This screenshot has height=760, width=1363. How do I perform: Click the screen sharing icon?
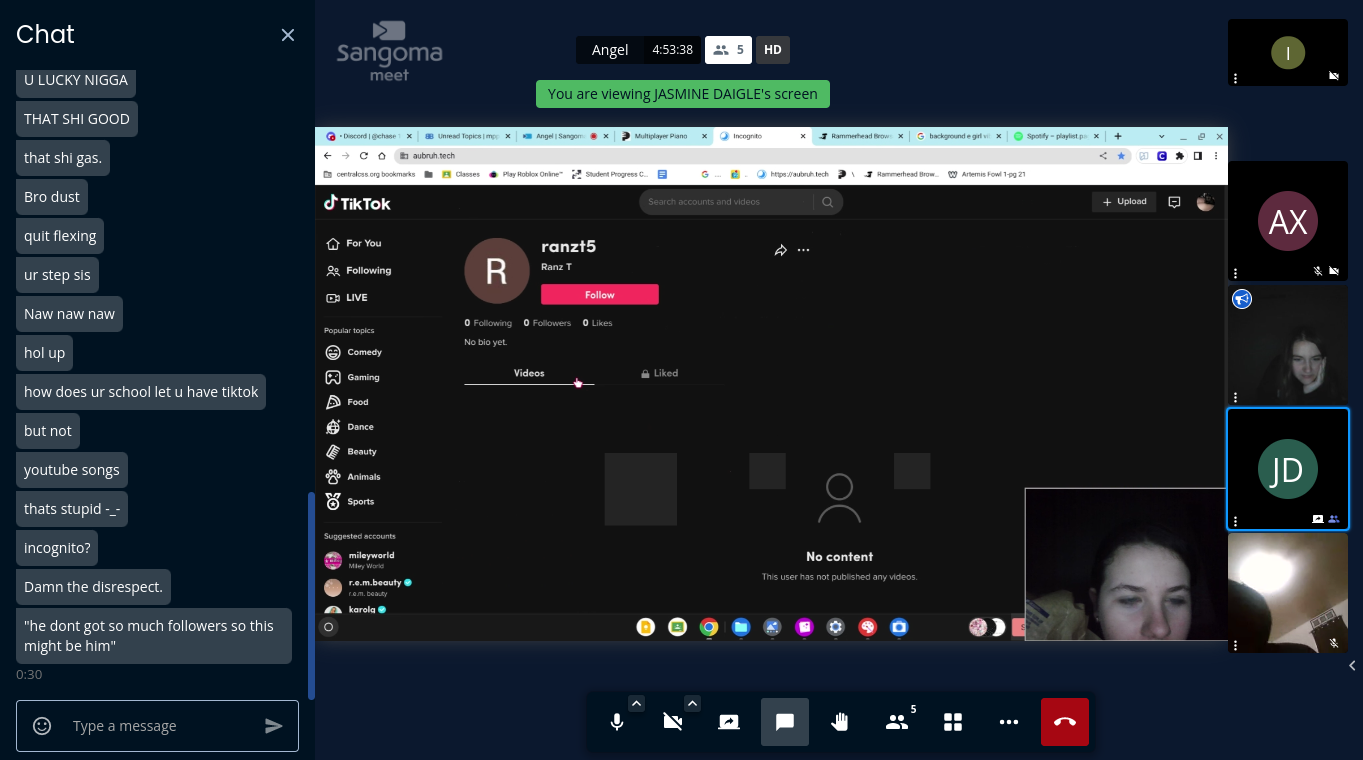point(728,722)
